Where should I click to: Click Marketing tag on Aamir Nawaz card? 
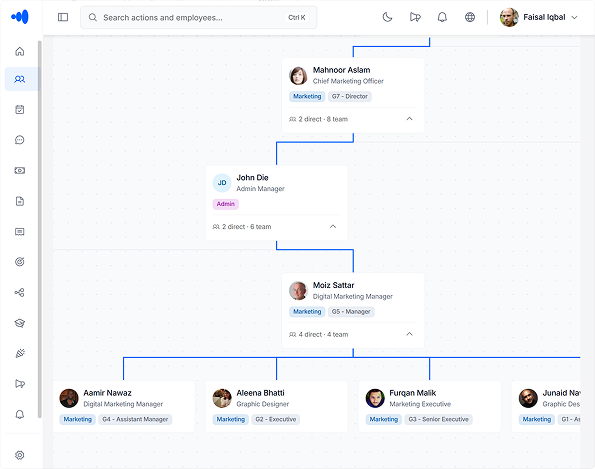[77, 419]
